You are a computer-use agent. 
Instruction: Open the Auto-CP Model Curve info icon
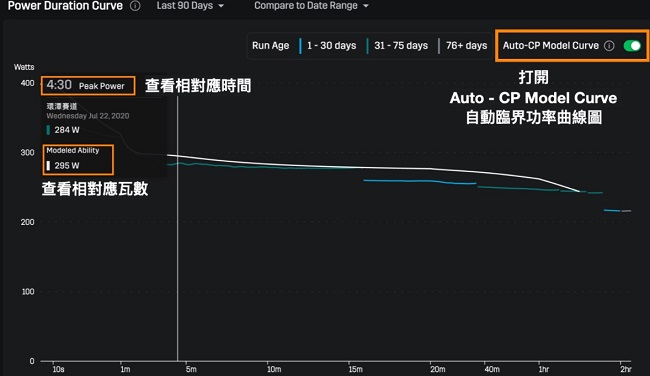click(609, 46)
